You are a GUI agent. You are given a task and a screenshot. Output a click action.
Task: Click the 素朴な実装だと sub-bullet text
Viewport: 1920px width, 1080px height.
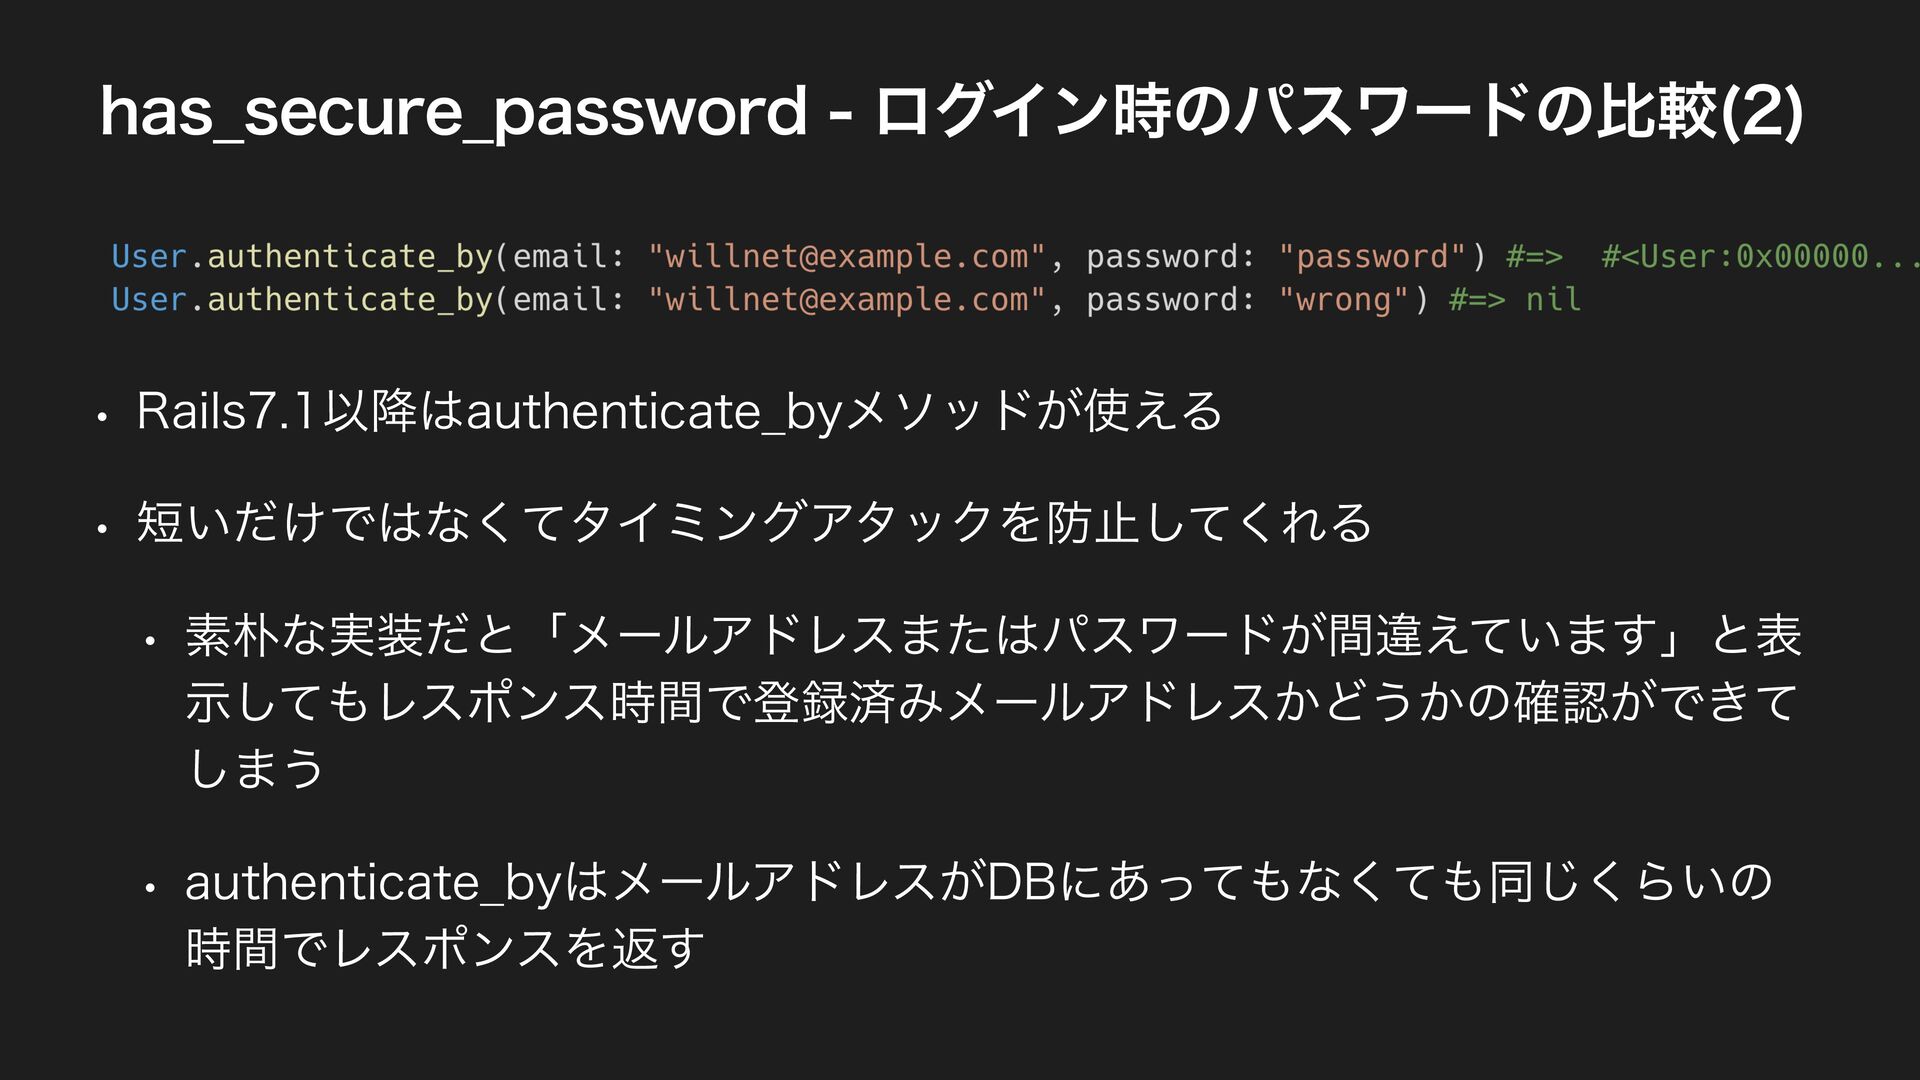(994, 634)
